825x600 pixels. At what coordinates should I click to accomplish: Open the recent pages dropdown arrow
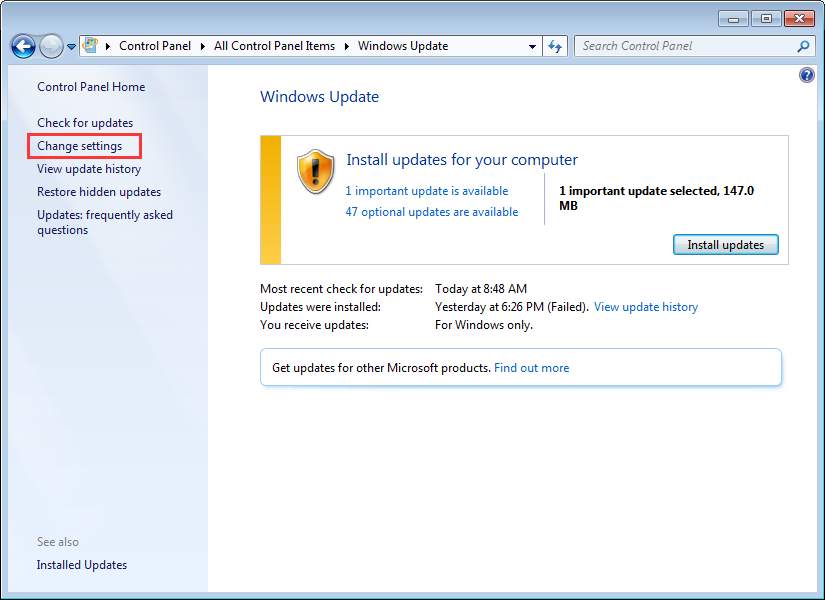(x=71, y=47)
